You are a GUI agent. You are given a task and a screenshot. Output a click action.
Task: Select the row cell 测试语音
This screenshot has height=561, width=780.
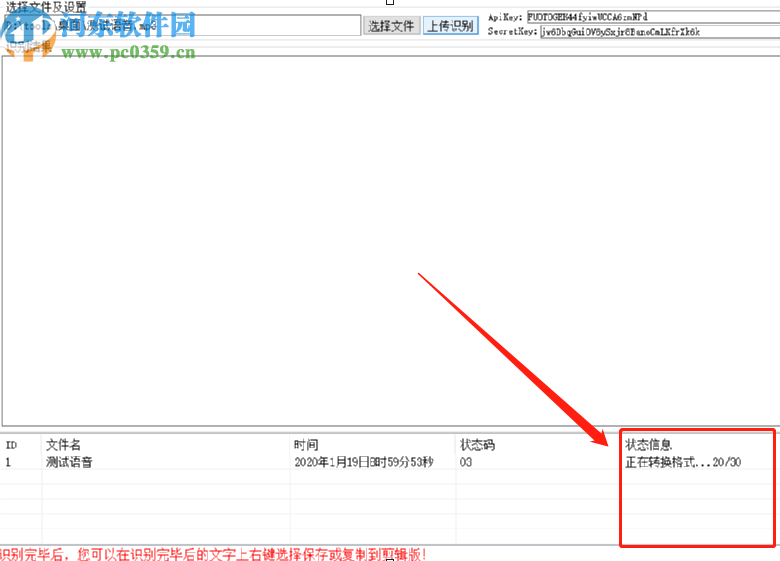pyautogui.click(x=69, y=462)
